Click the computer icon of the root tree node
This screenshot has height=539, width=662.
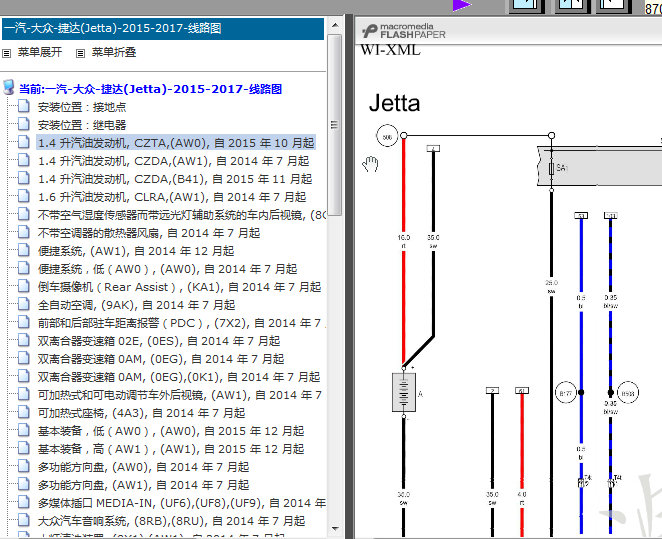coord(9,87)
